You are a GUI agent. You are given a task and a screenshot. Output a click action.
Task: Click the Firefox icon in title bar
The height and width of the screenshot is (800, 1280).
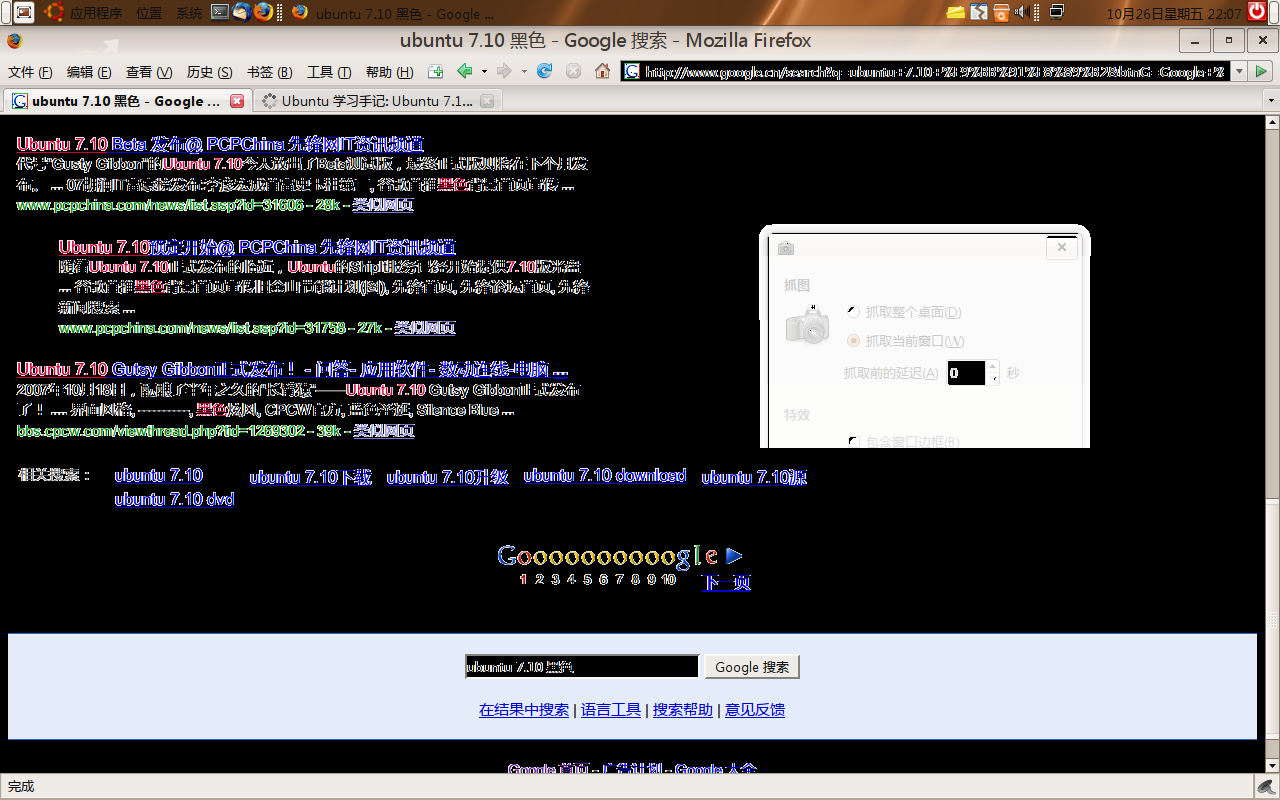point(14,41)
